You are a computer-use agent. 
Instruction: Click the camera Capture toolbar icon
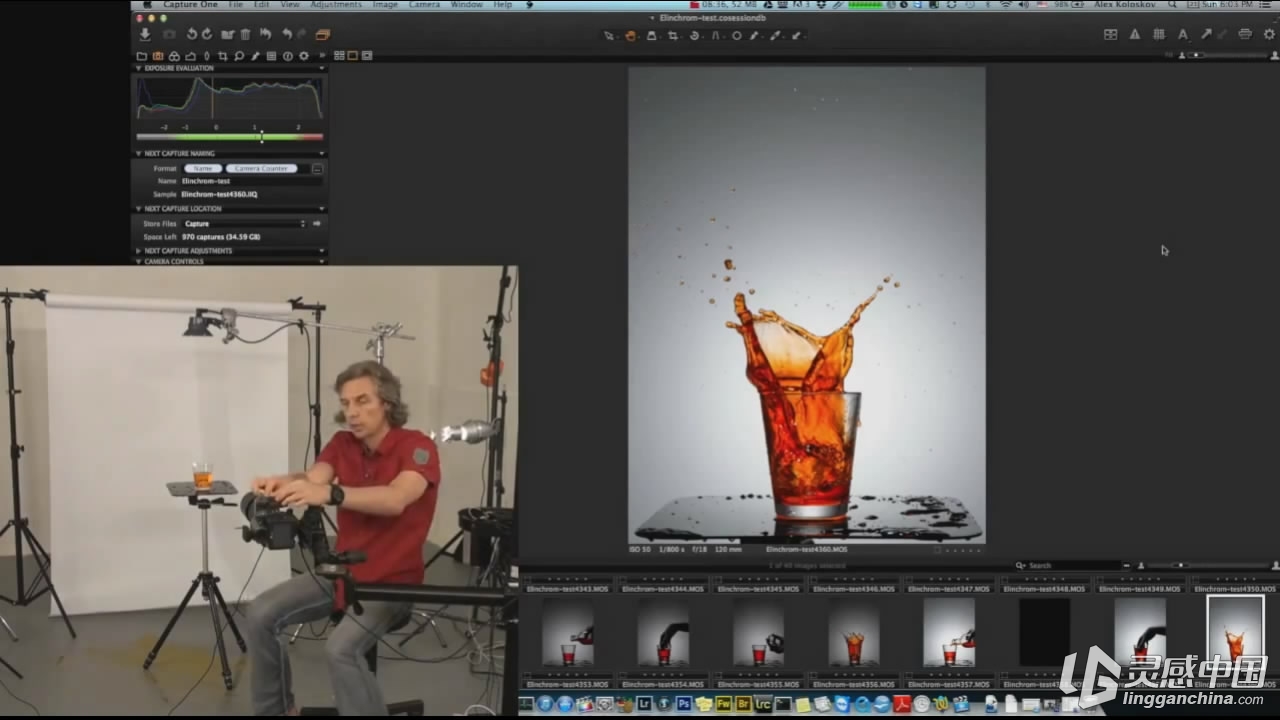click(169, 35)
